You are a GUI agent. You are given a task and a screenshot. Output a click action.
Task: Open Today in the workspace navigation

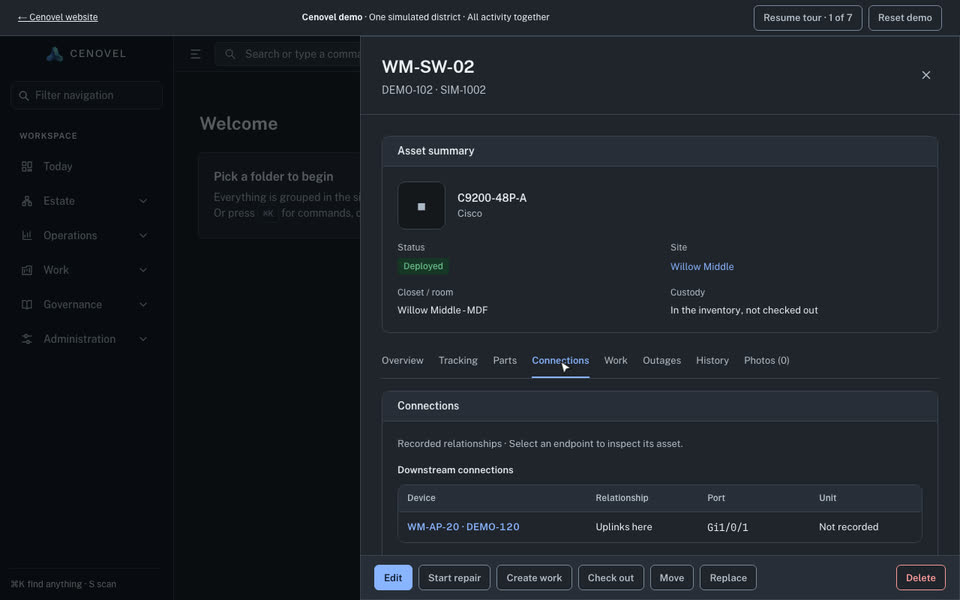tap(58, 167)
